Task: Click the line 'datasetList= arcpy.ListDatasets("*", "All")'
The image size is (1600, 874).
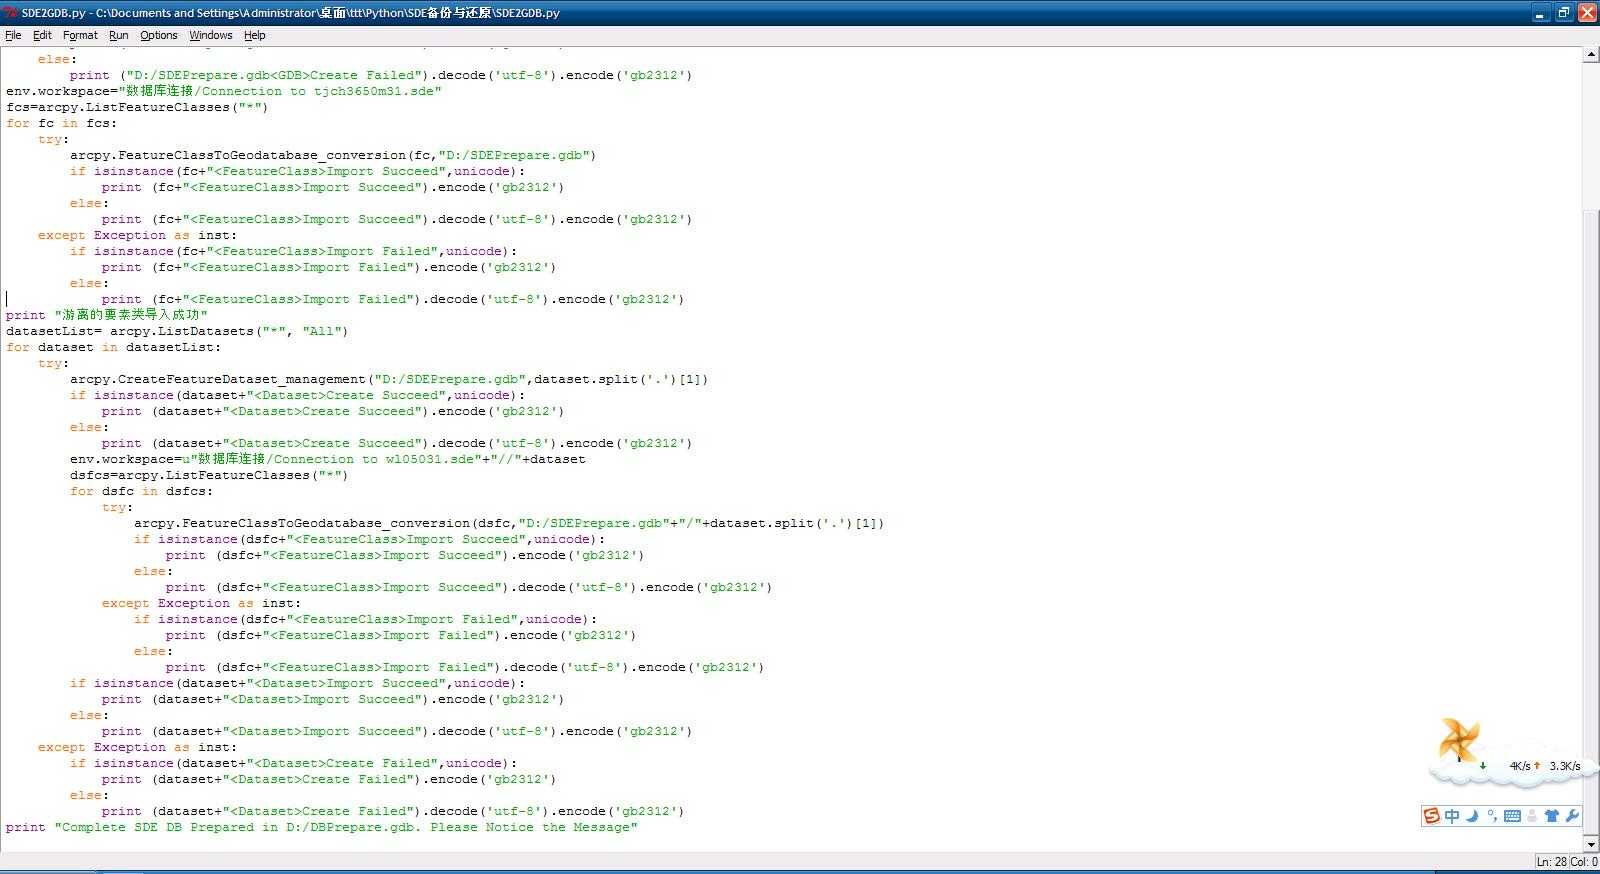Action: click(x=177, y=331)
